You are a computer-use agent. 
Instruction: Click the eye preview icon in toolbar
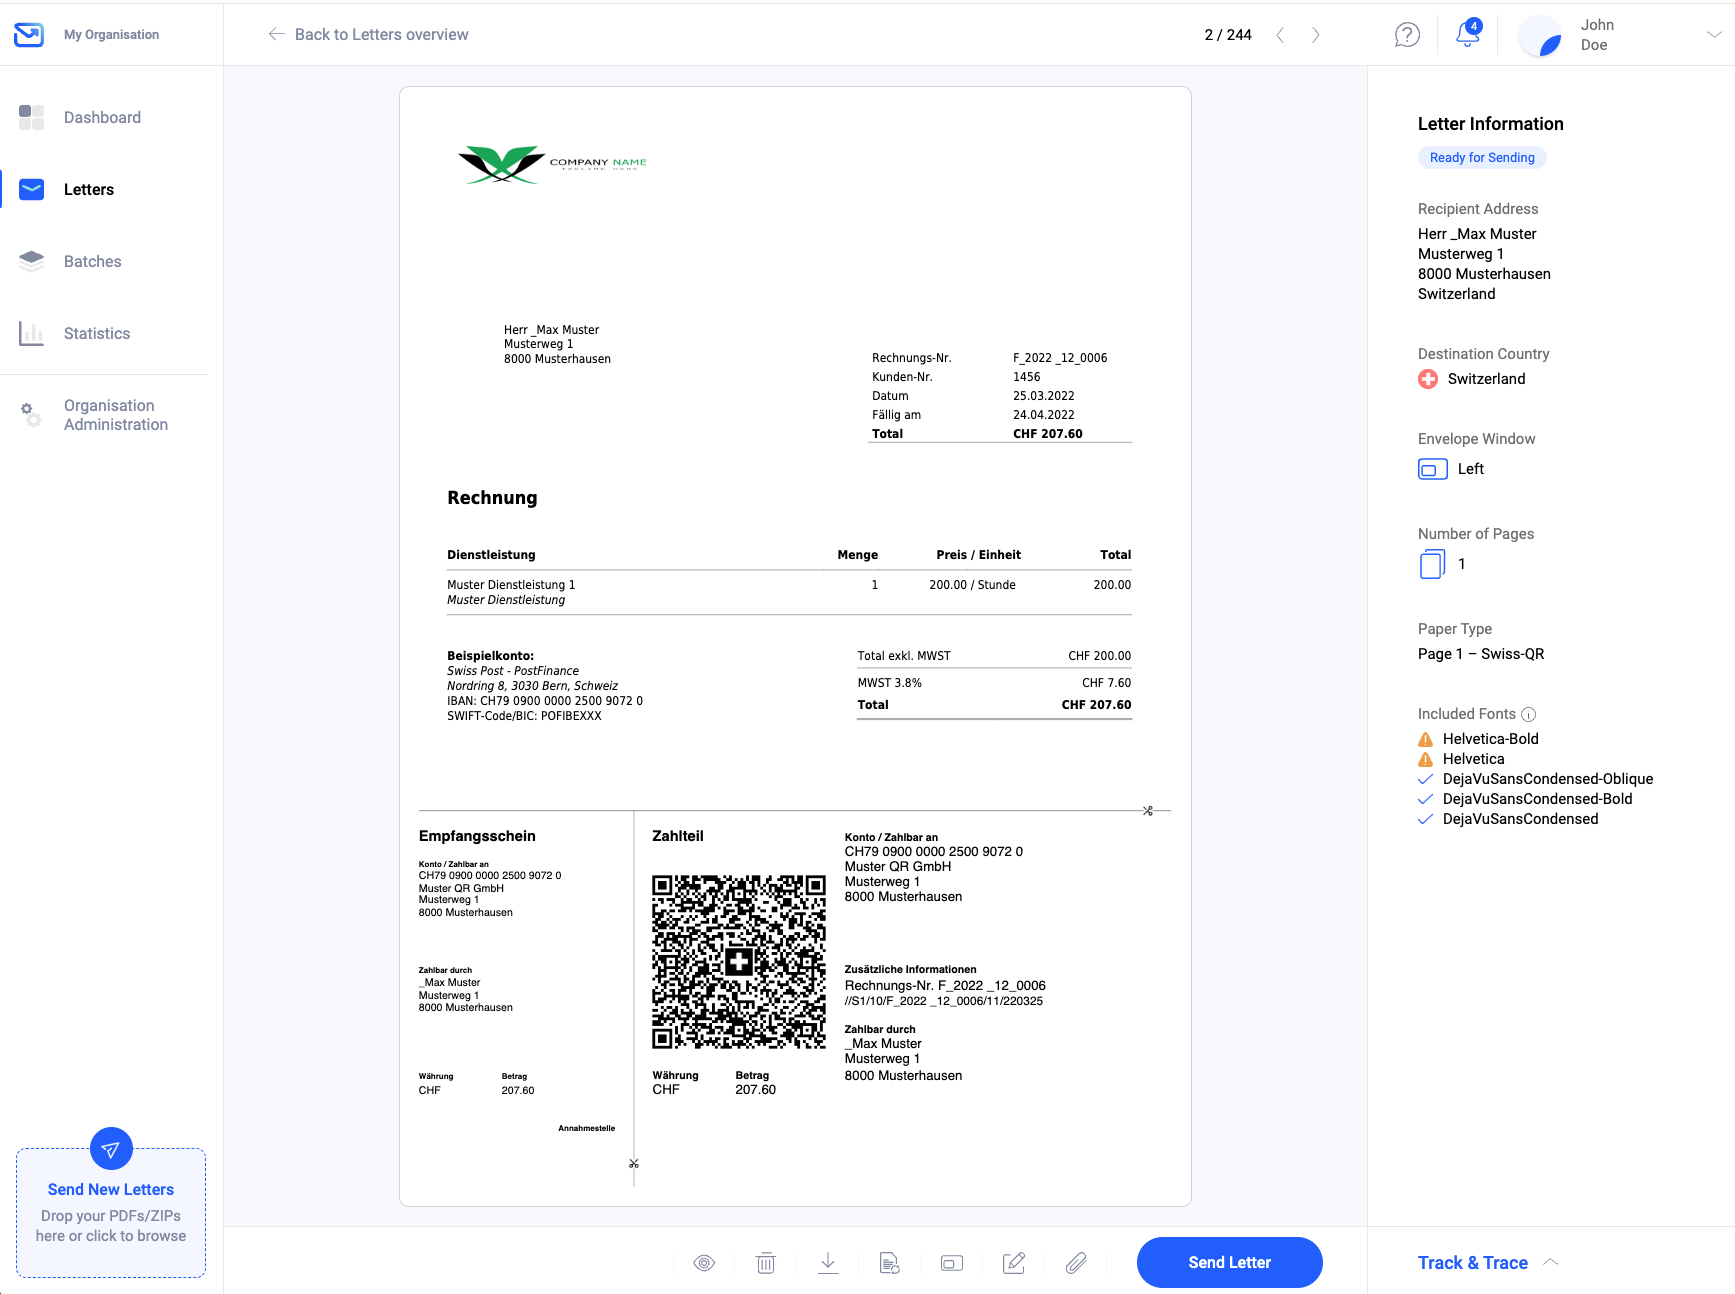(704, 1263)
